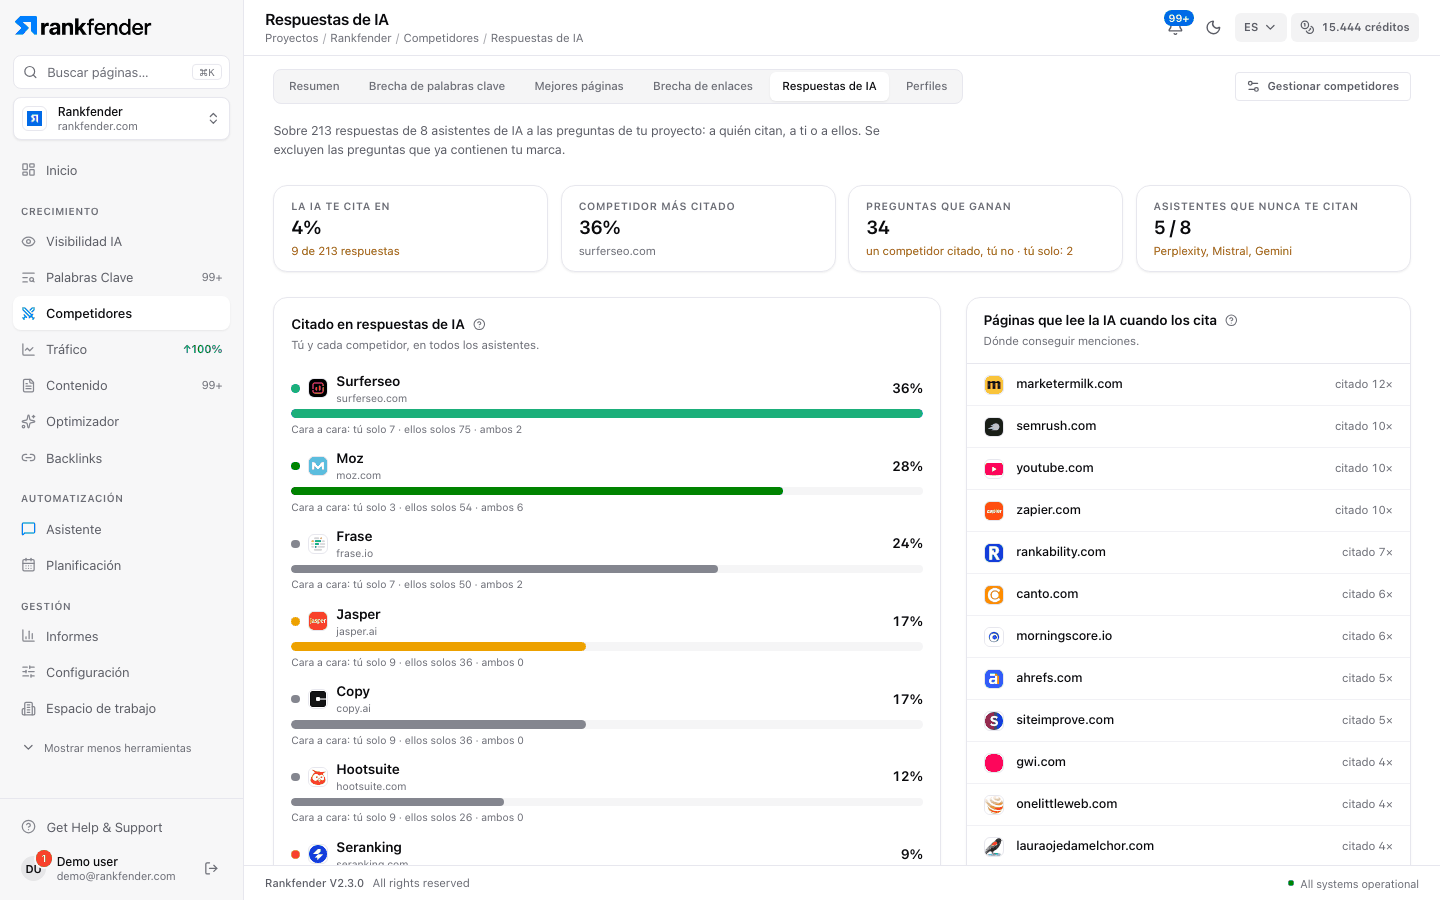Toggle dark mode moon icon

click(x=1213, y=27)
